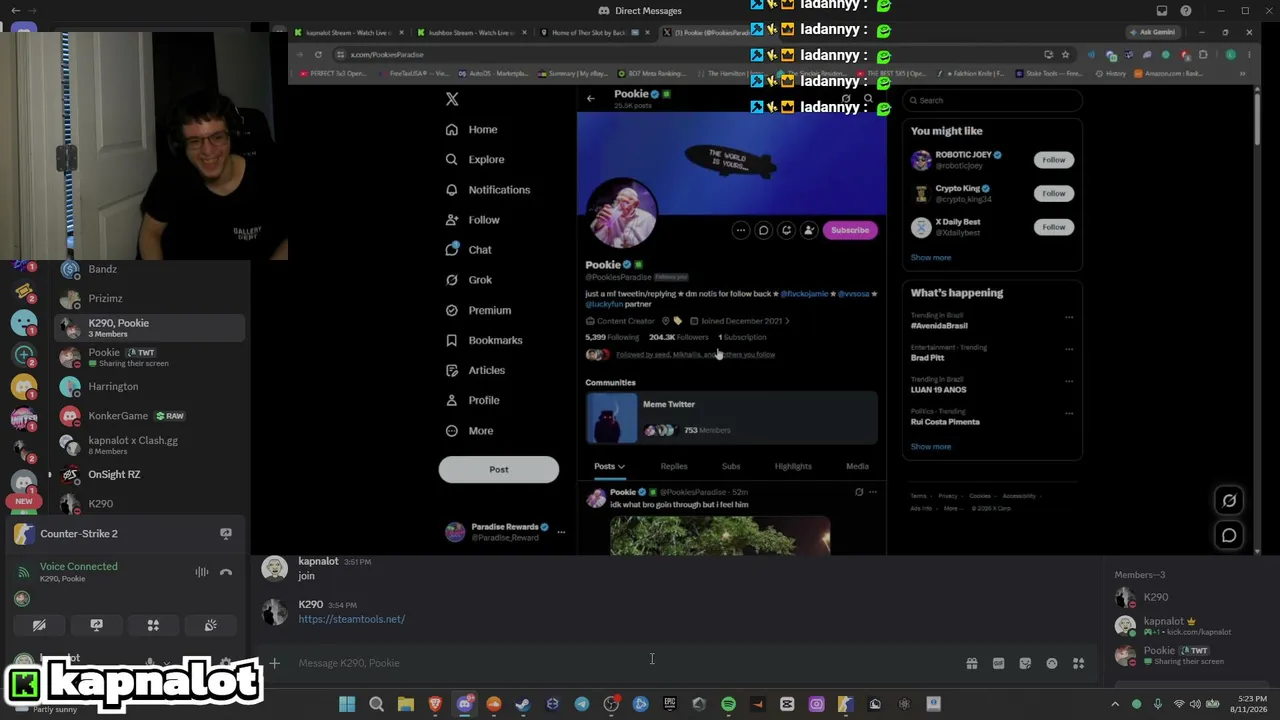Share your screen from the voice panel
The height and width of the screenshot is (720, 1280).
coord(96,625)
